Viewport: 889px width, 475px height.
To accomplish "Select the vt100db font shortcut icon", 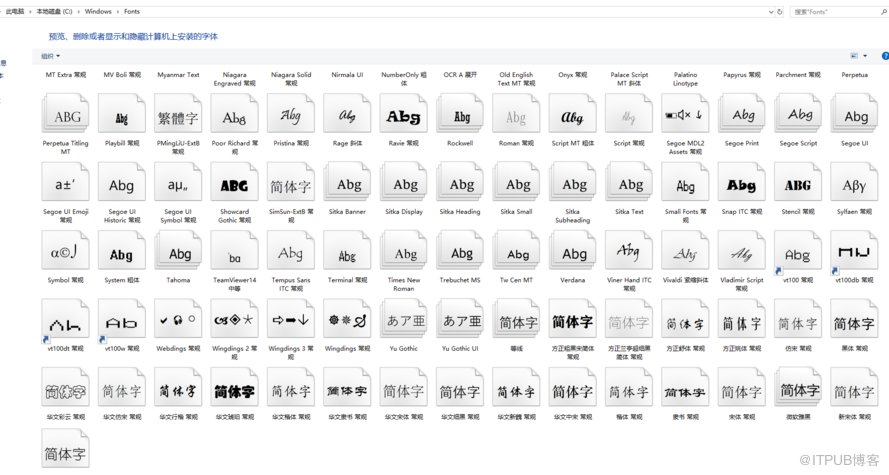I will 854,252.
